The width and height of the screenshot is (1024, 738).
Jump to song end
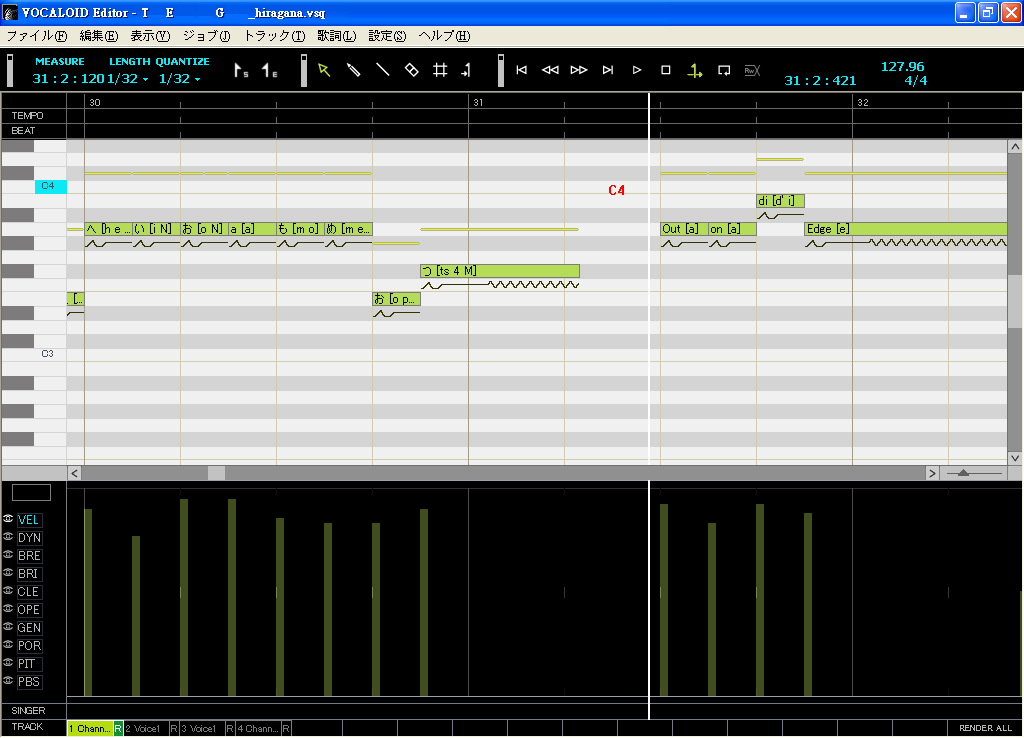pos(608,70)
